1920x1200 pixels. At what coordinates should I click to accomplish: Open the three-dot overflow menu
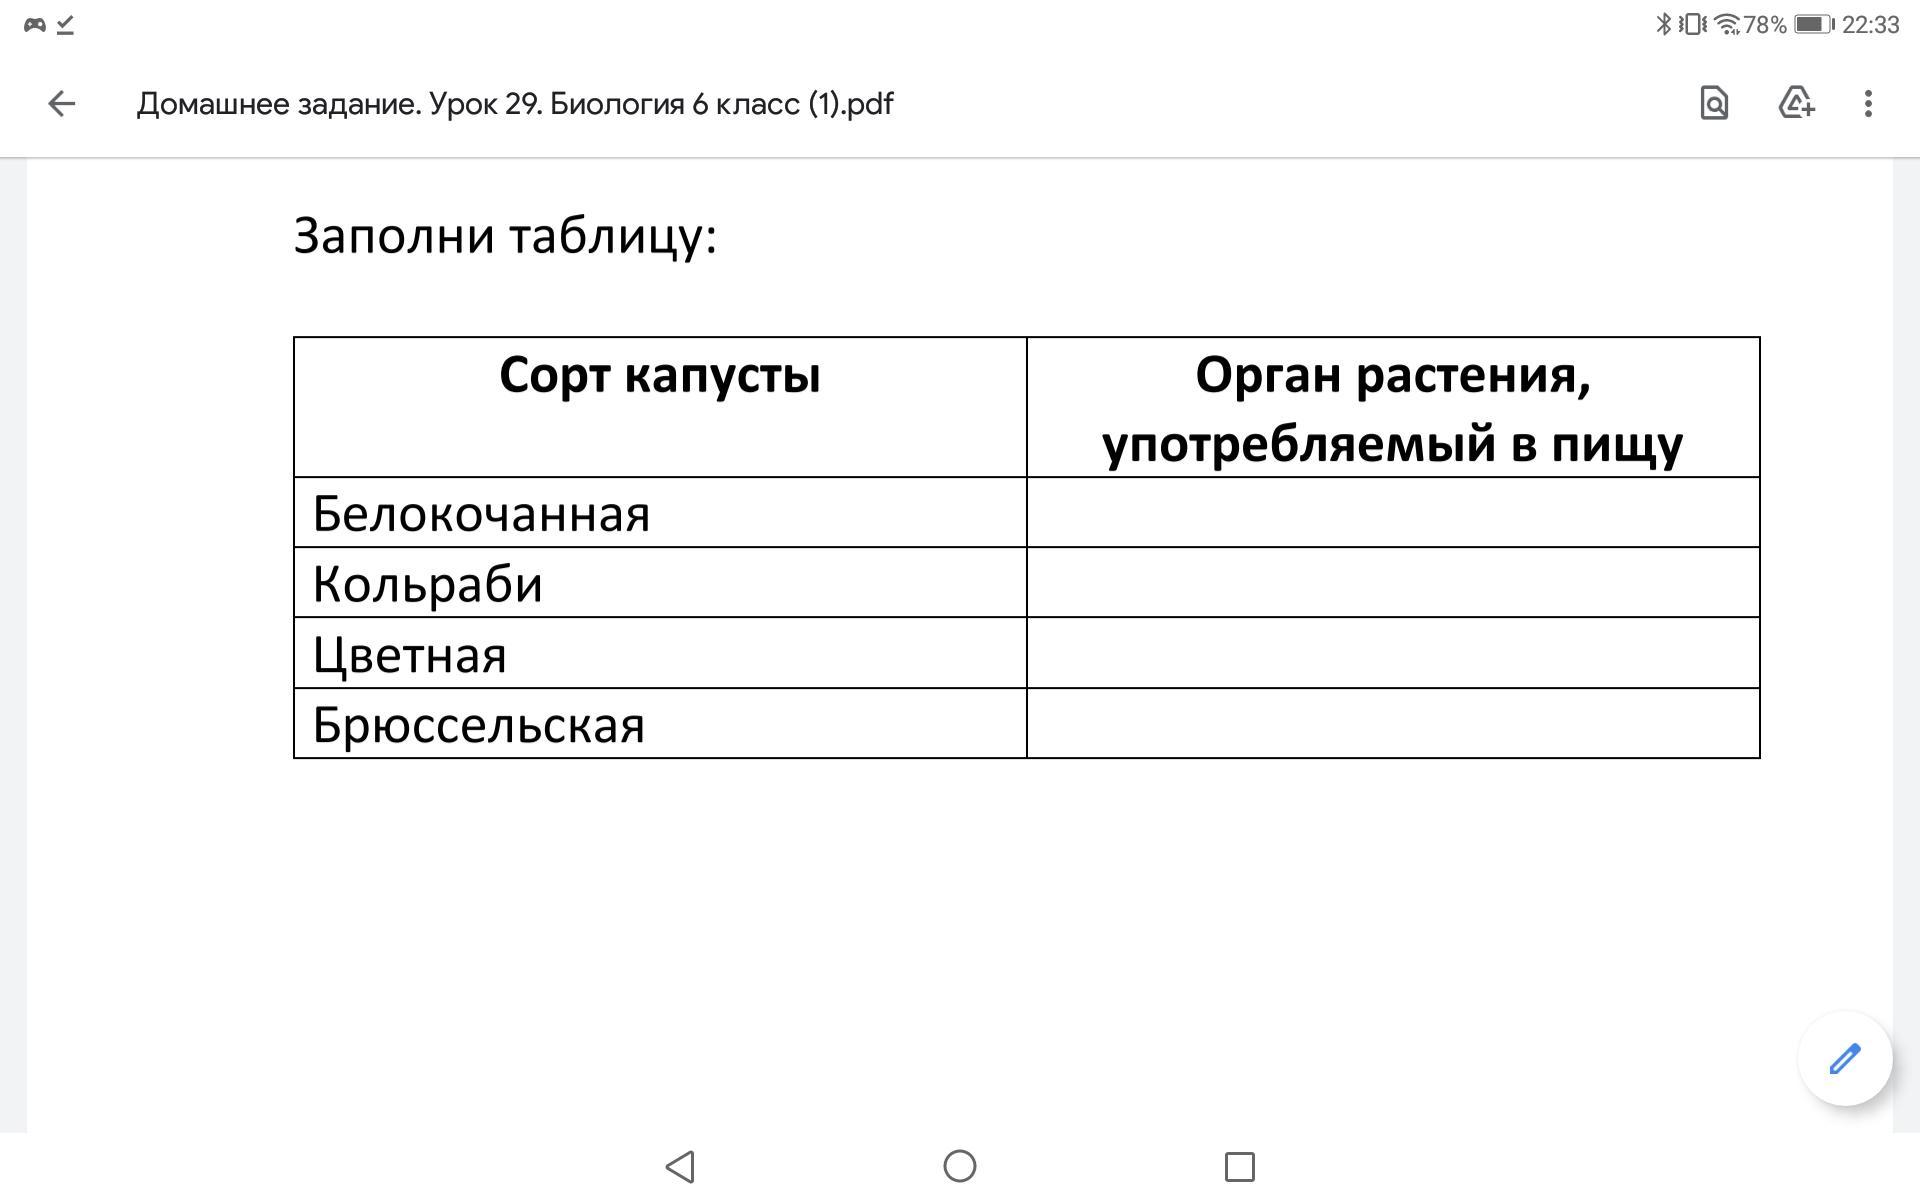[1868, 104]
